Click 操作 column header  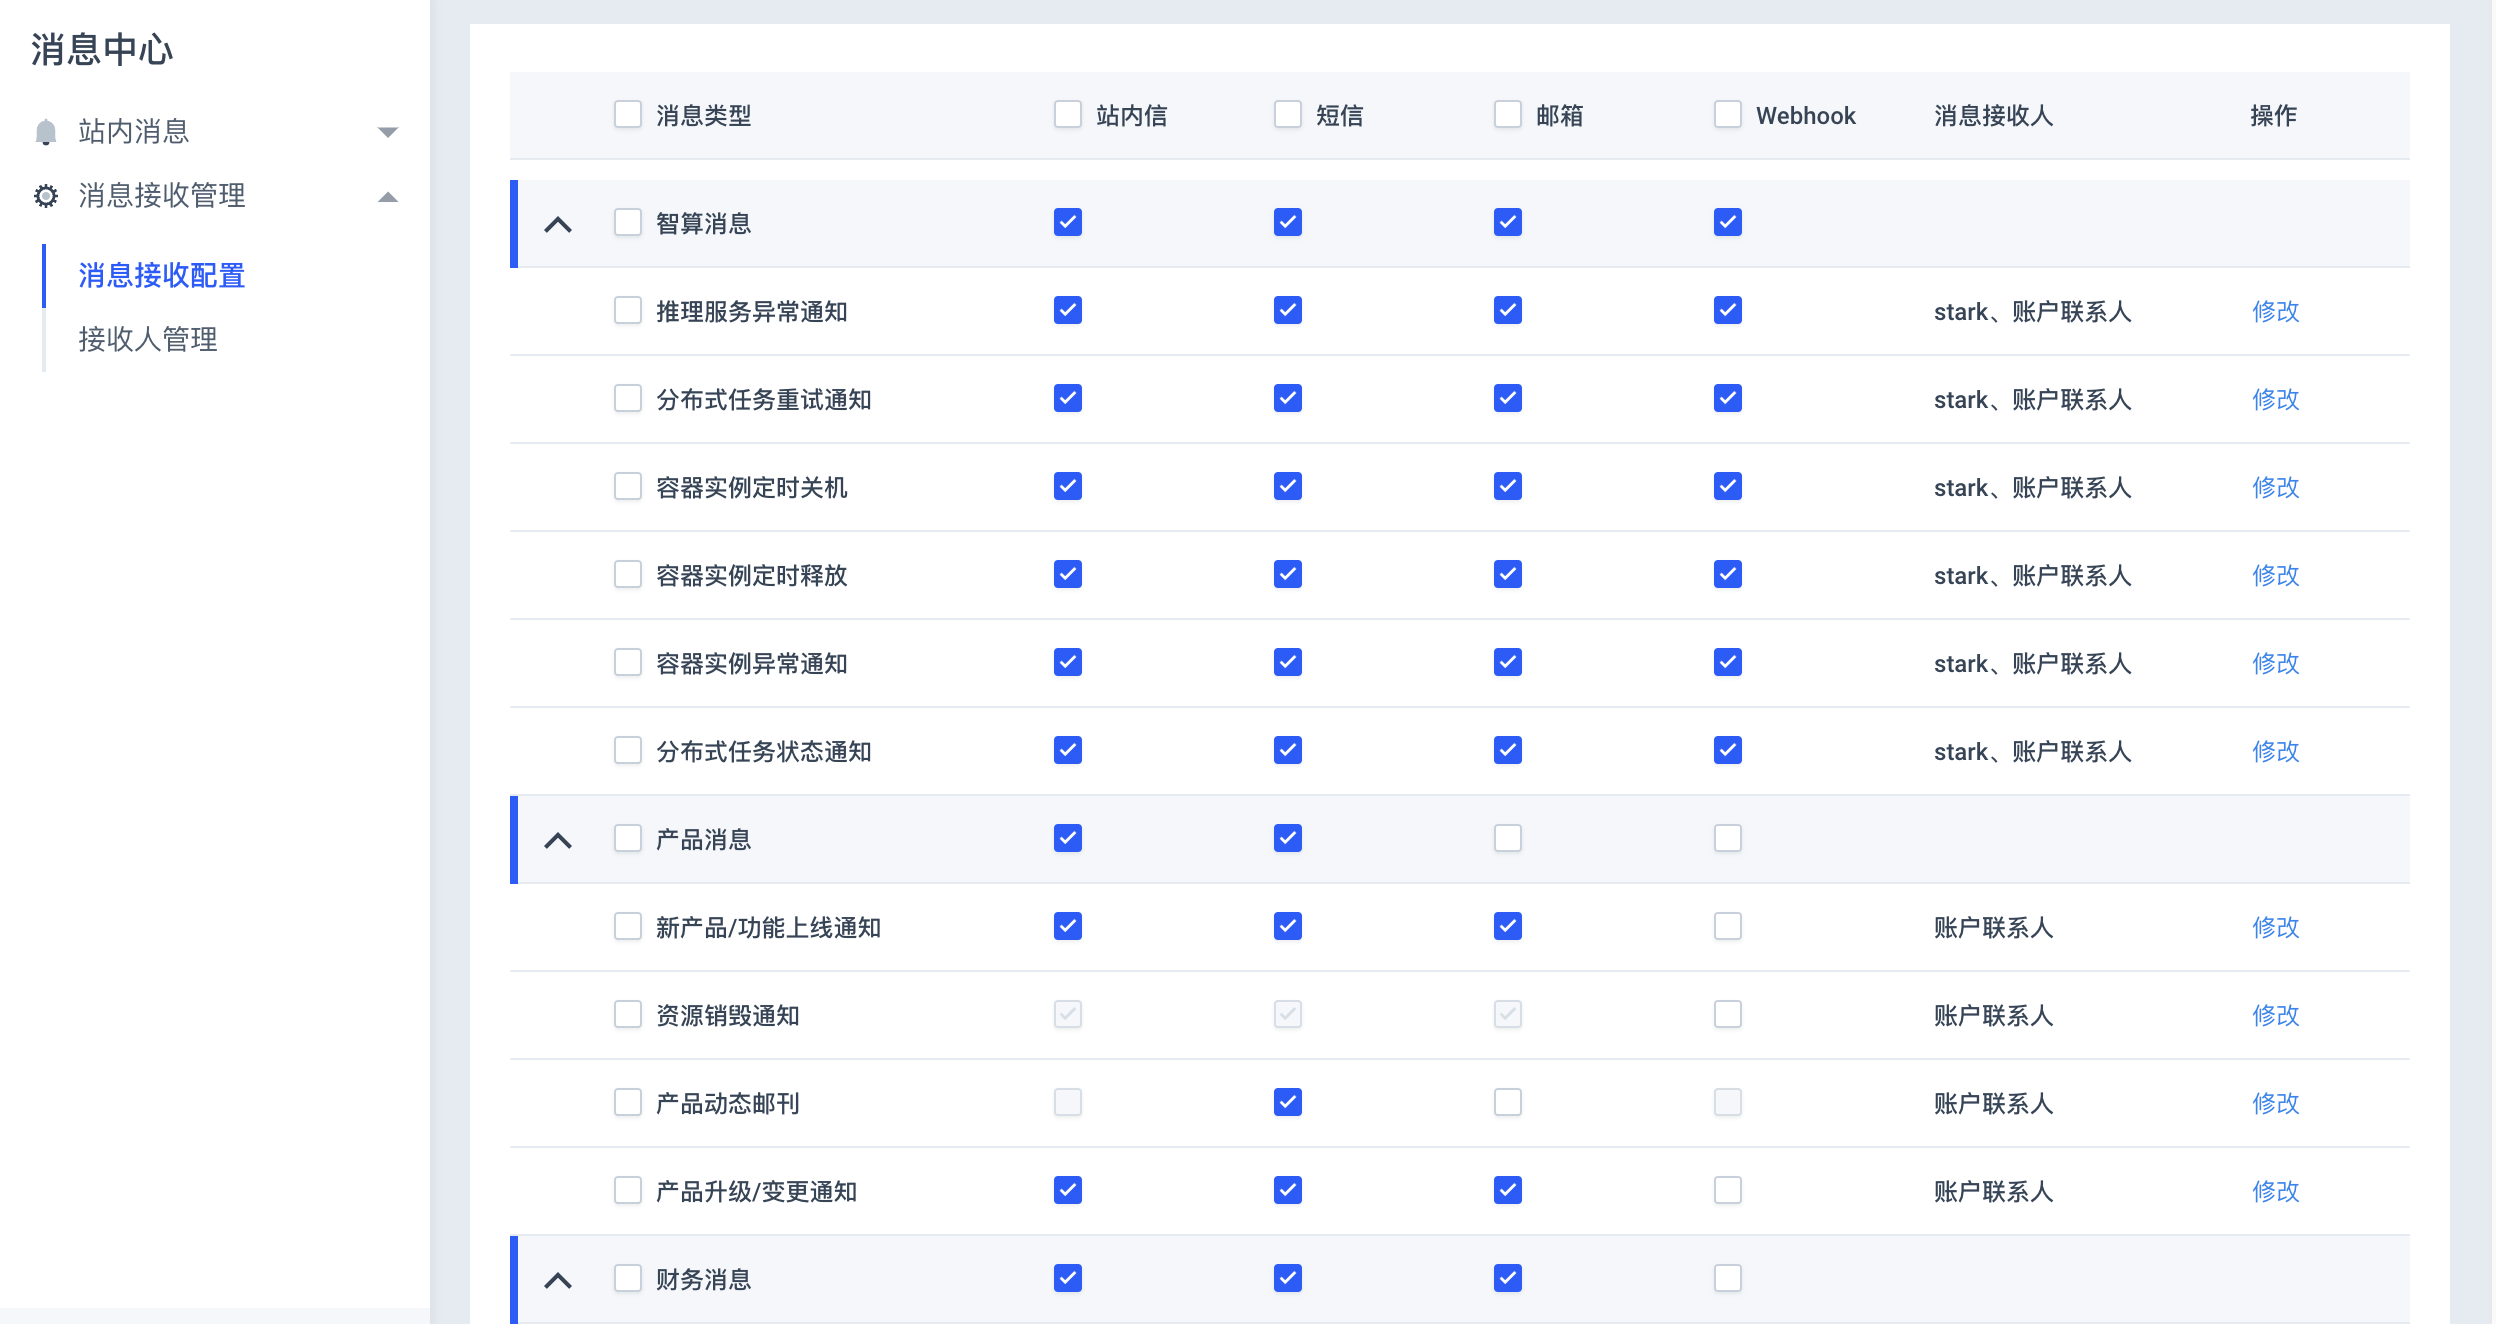point(2274,116)
